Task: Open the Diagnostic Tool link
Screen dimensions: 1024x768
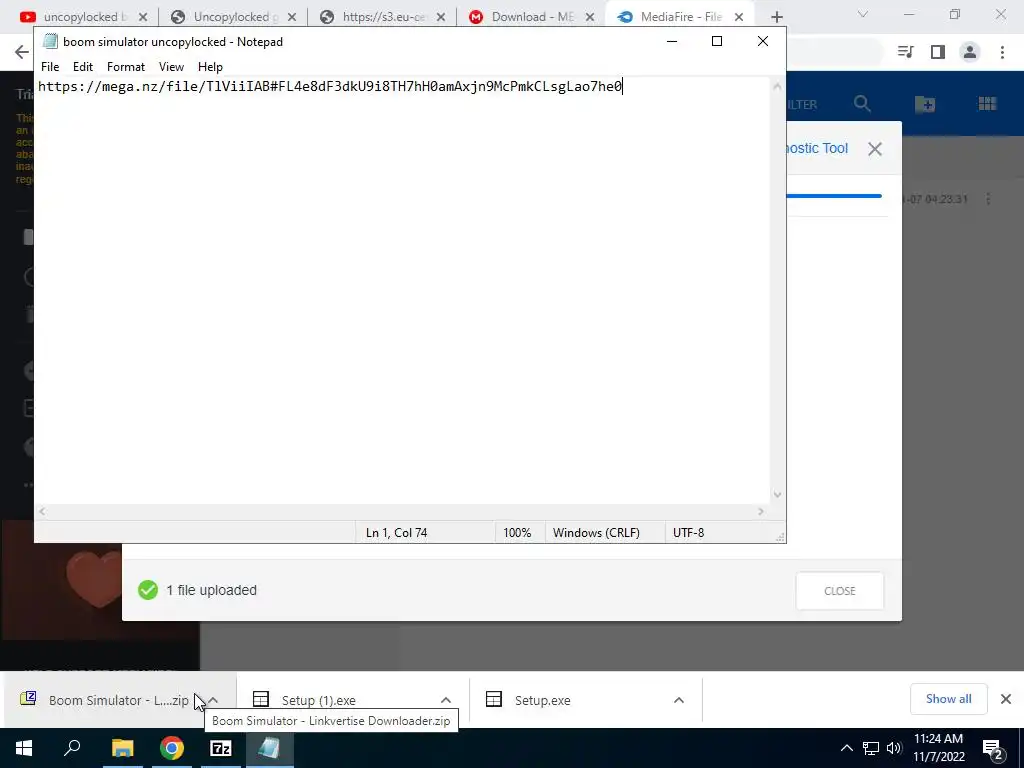Action: point(817,148)
